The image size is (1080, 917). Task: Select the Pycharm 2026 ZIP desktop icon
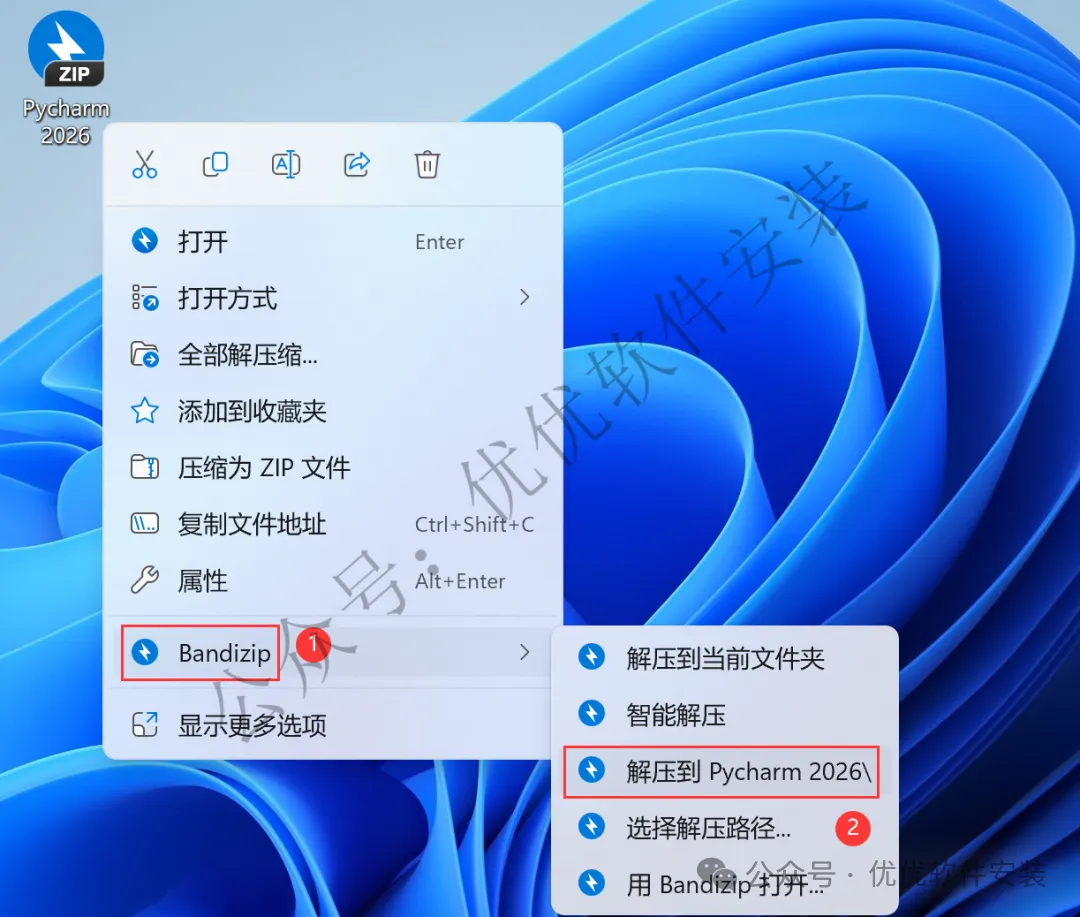click(x=66, y=76)
